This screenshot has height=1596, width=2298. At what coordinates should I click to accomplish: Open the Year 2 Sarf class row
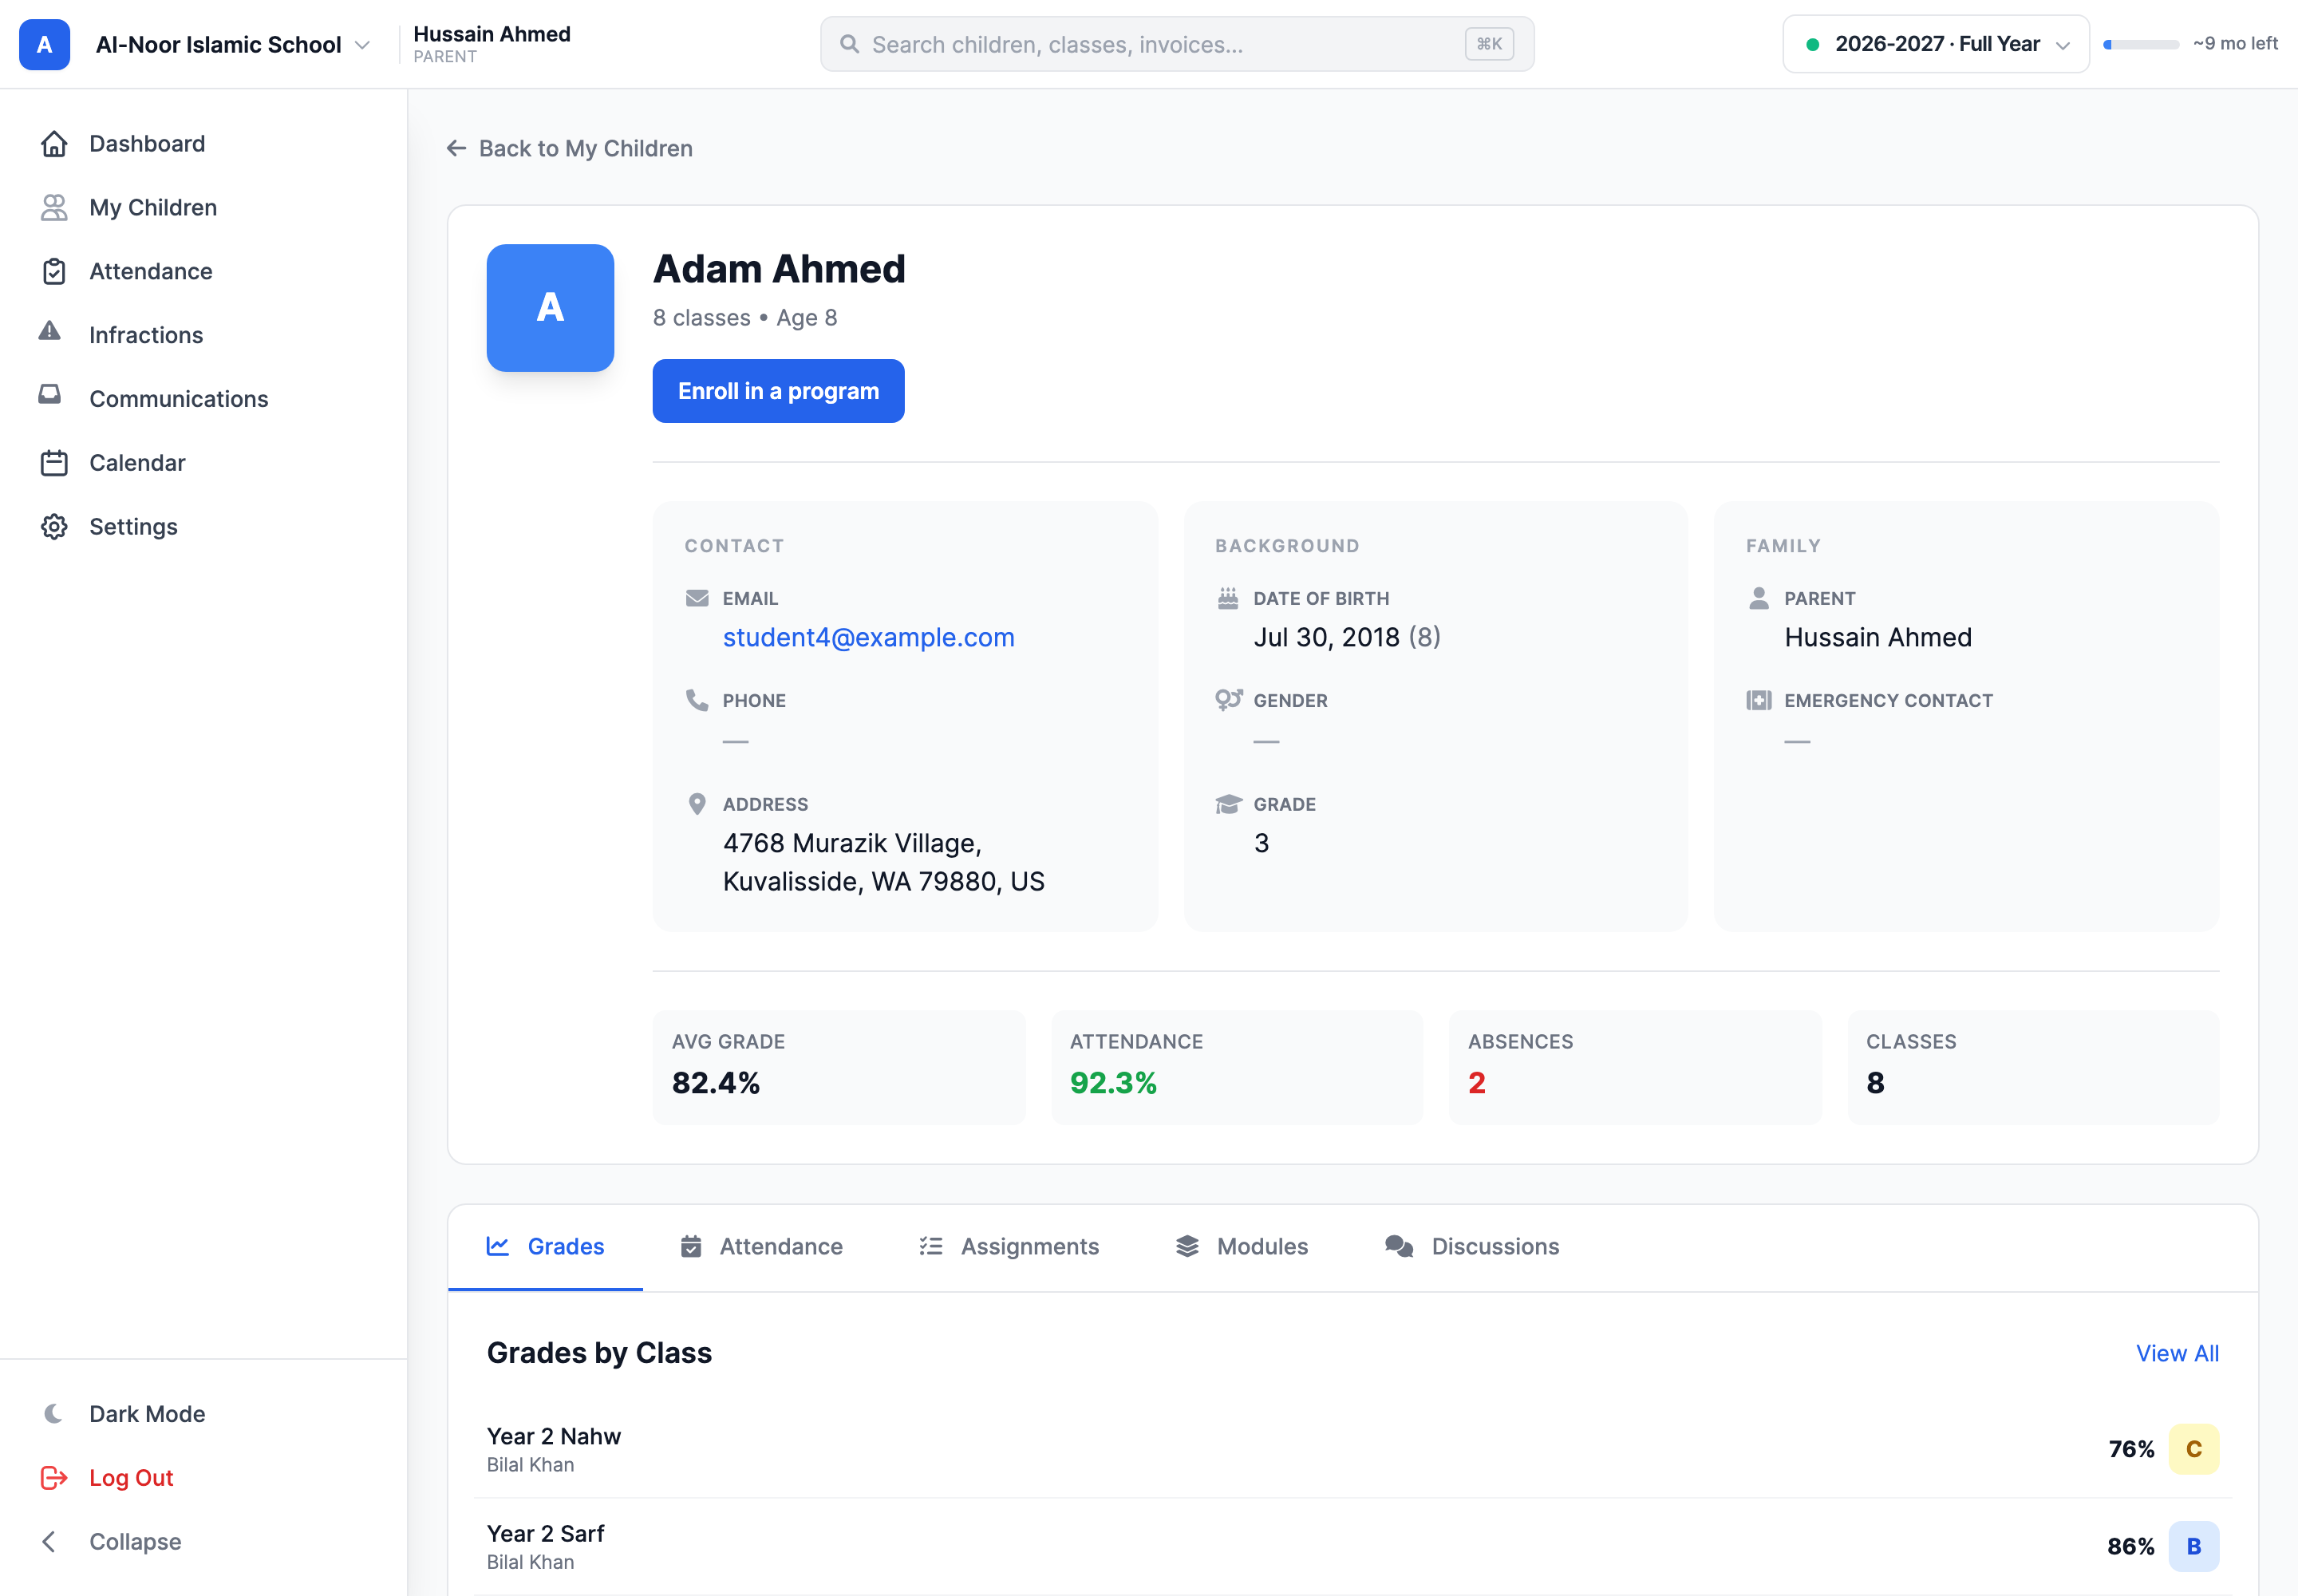point(1352,1546)
